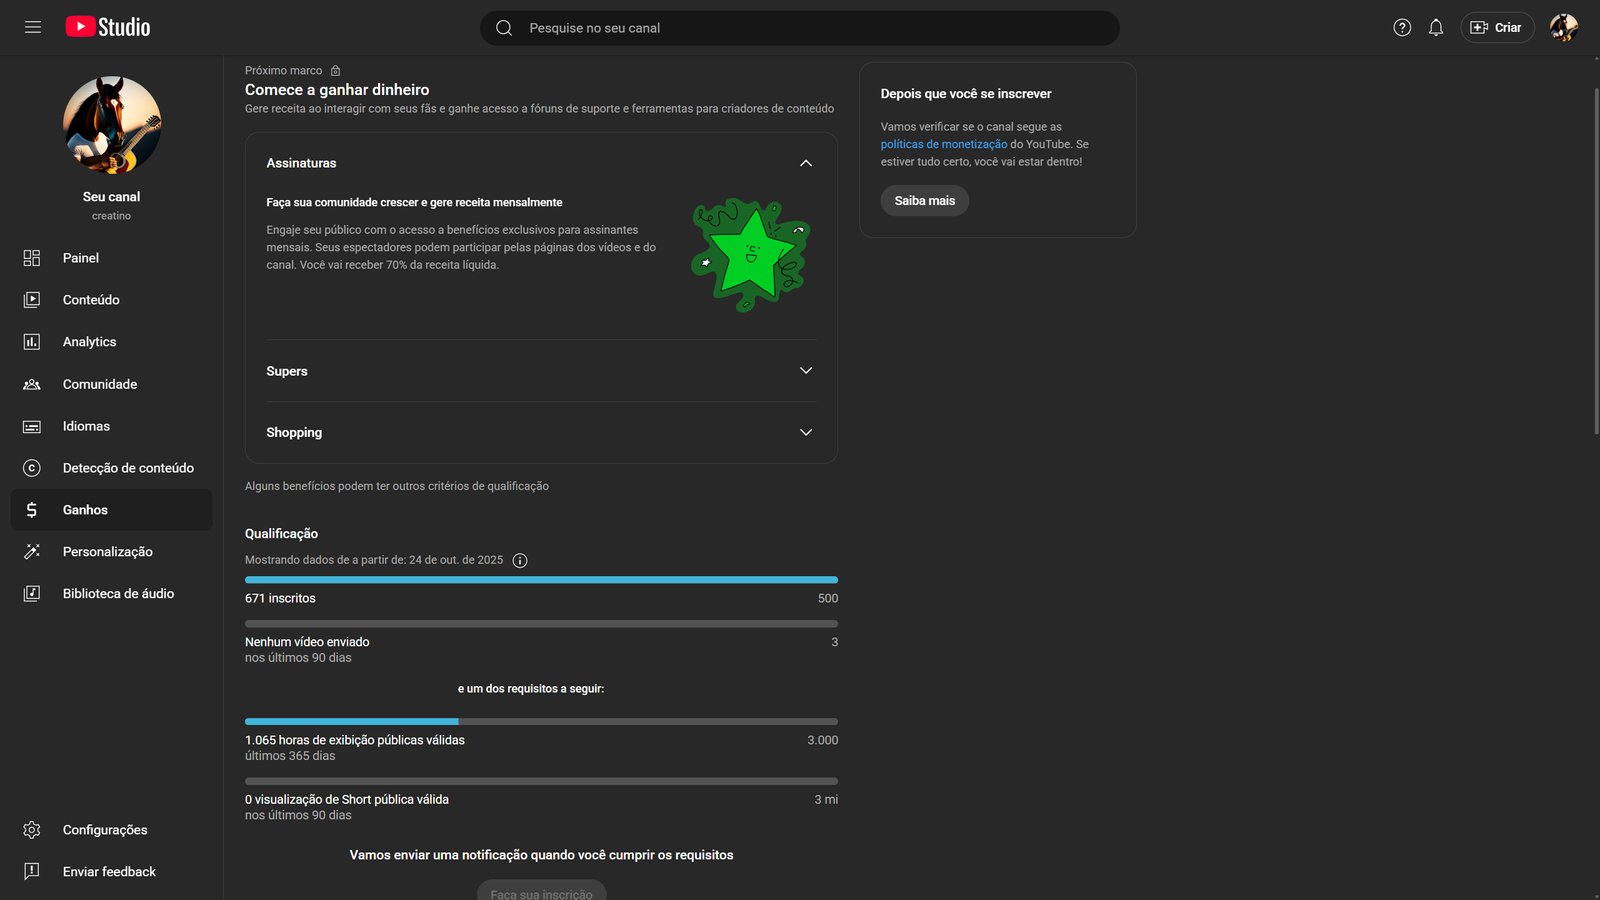Click the copyright Detecção de conteúdo icon
Image resolution: width=1600 pixels, height=900 pixels.
coord(32,468)
